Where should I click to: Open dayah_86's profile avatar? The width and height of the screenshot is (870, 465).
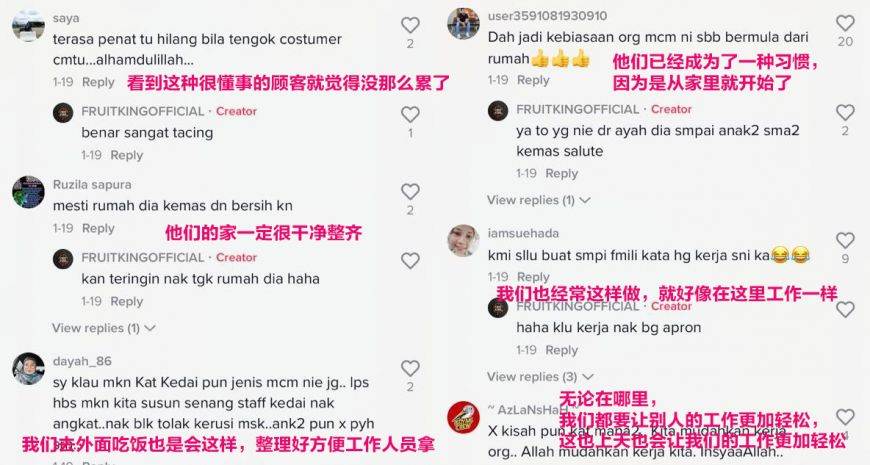point(28,368)
